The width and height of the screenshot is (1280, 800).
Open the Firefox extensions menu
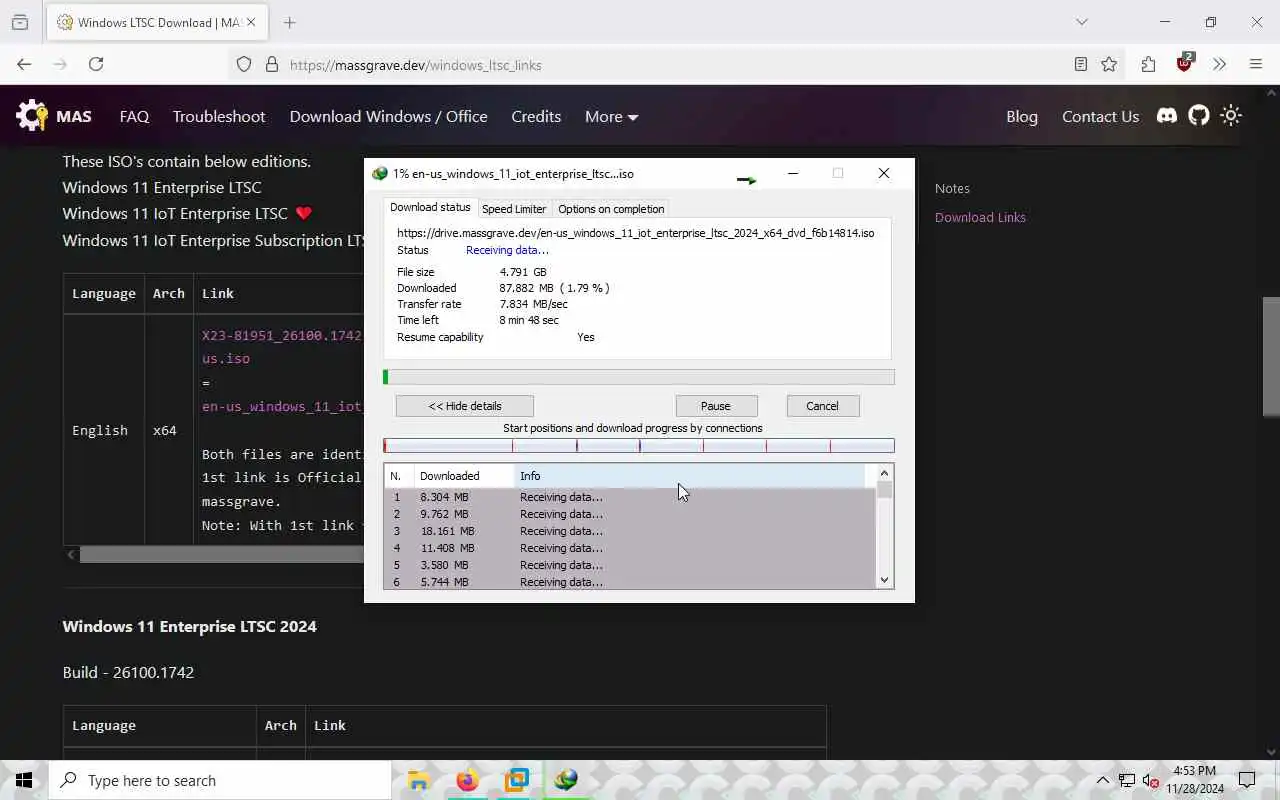point(1148,64)
